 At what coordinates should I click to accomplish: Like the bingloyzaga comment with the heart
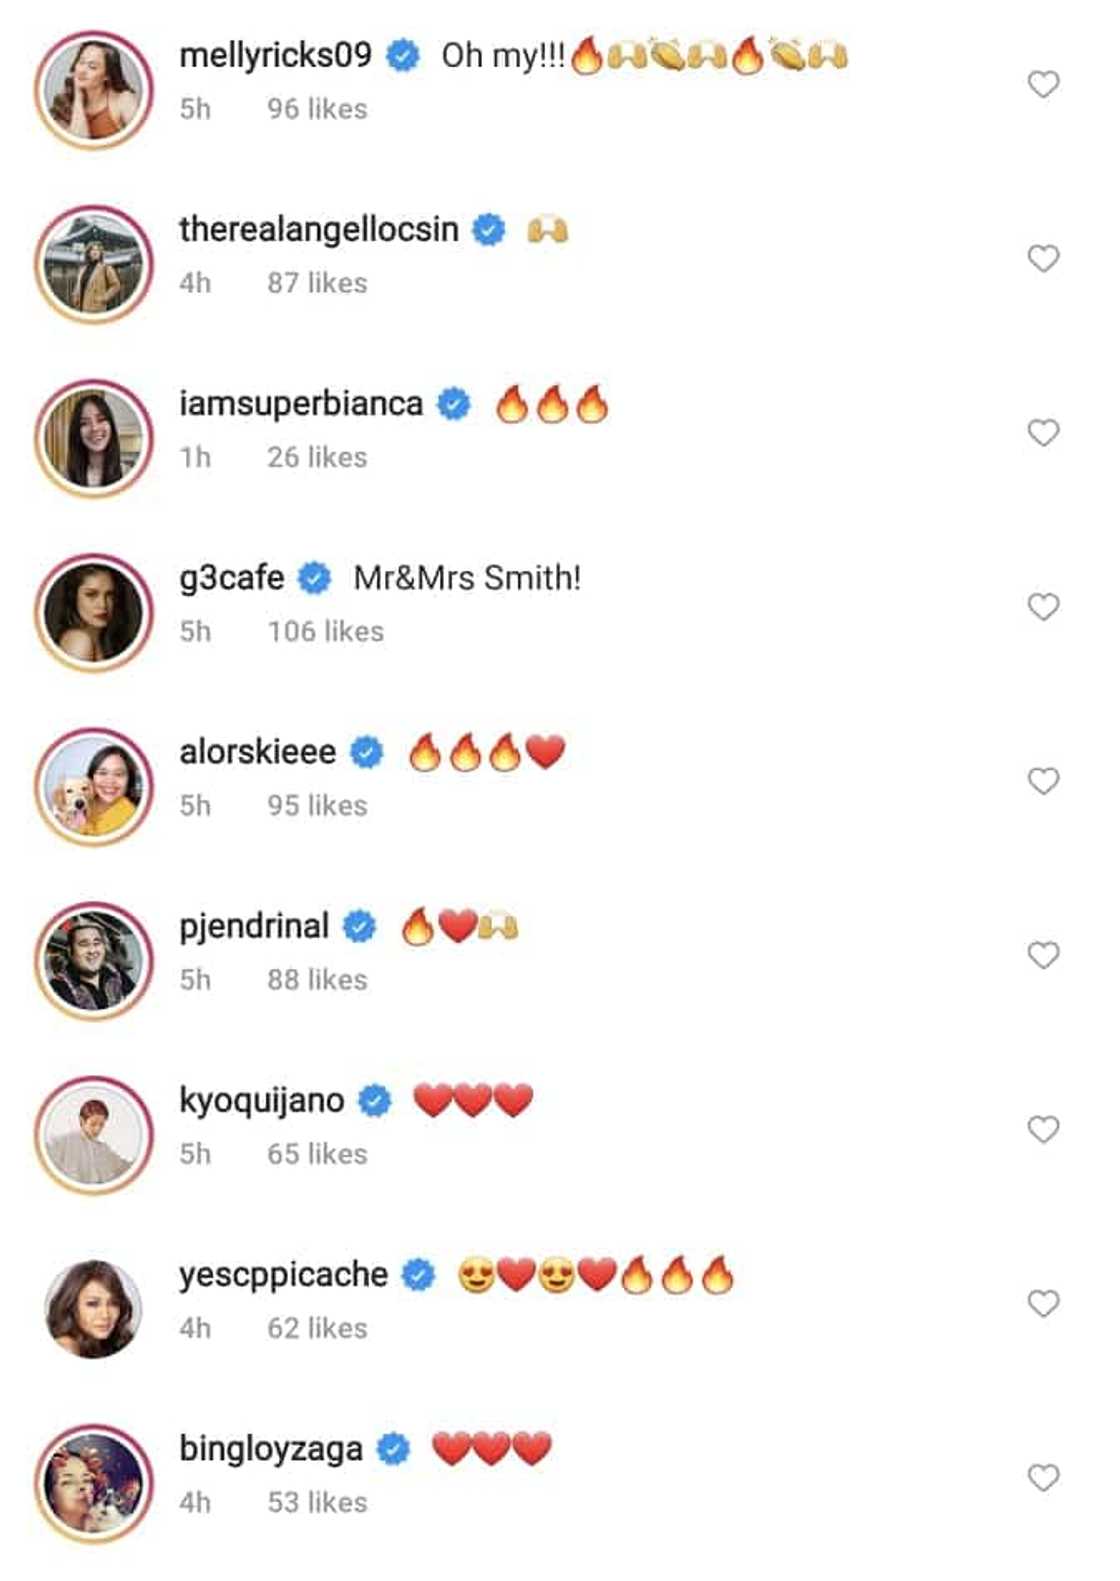coord(1043,1477)
